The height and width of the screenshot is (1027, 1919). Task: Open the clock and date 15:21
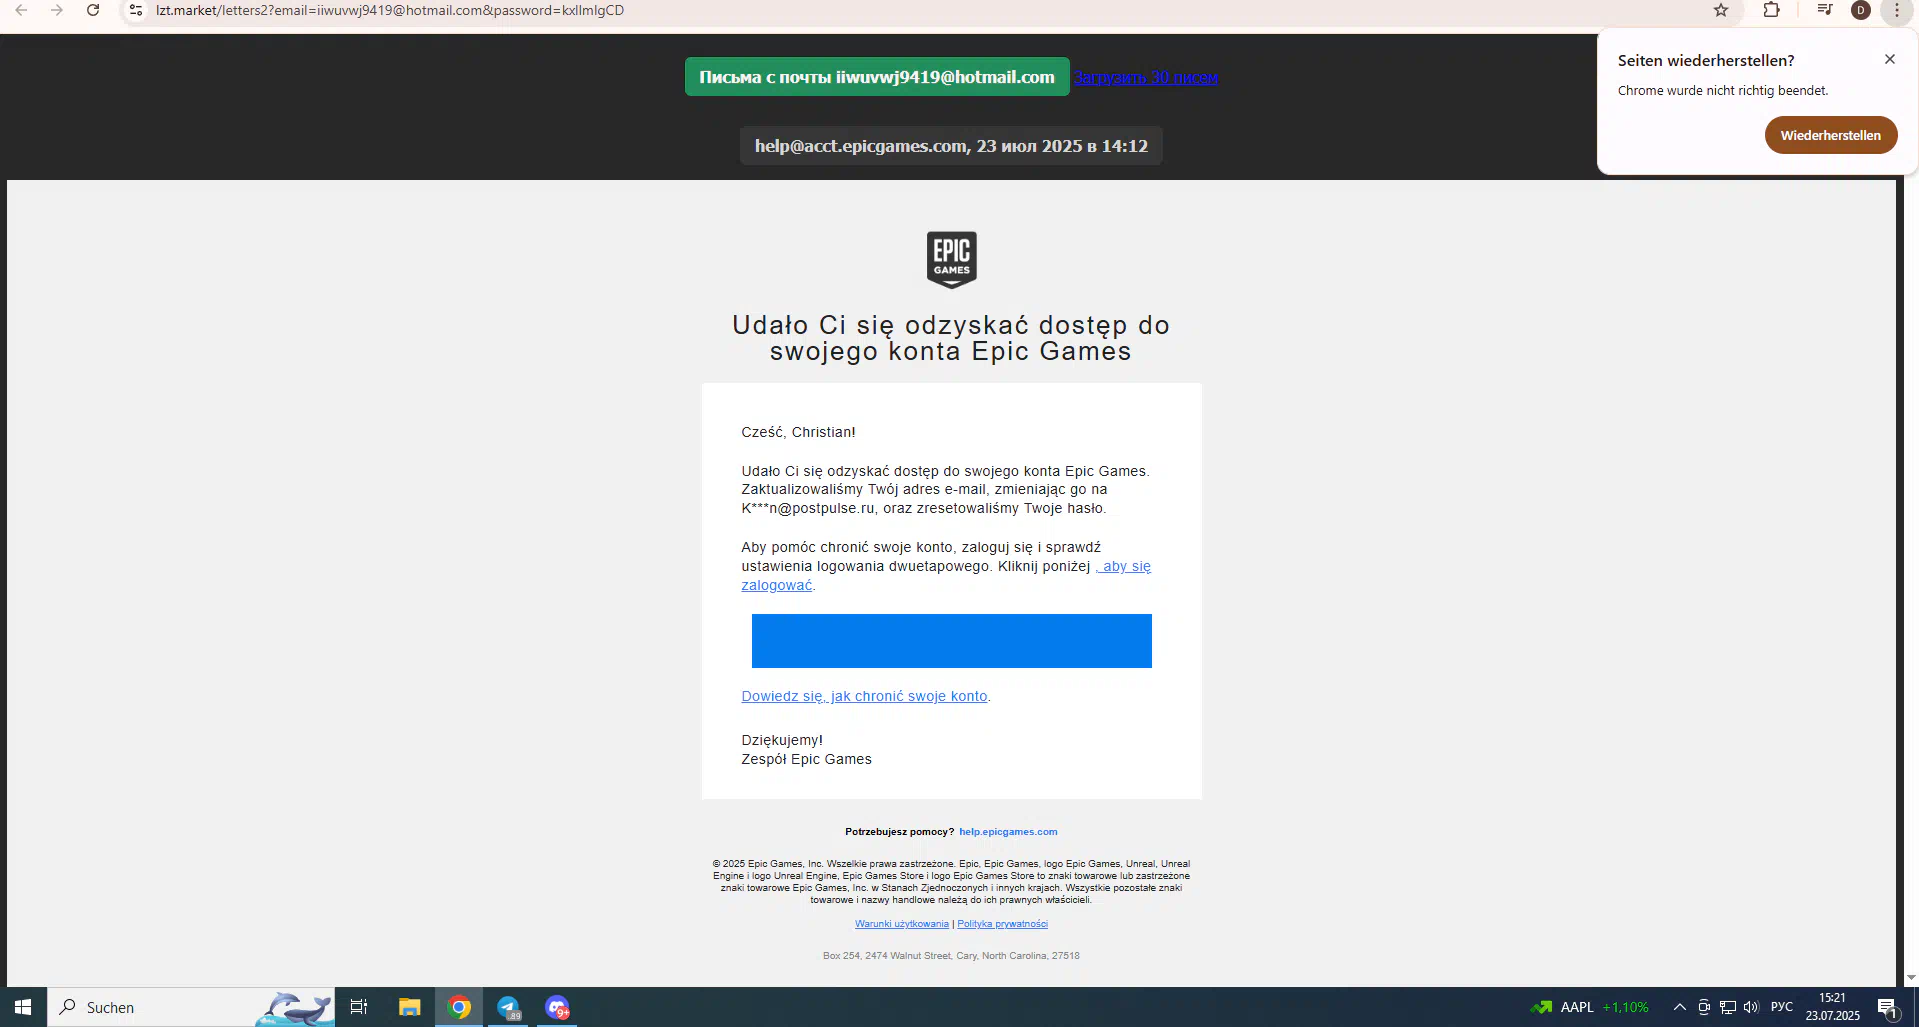click(x=1833, y=1007)
